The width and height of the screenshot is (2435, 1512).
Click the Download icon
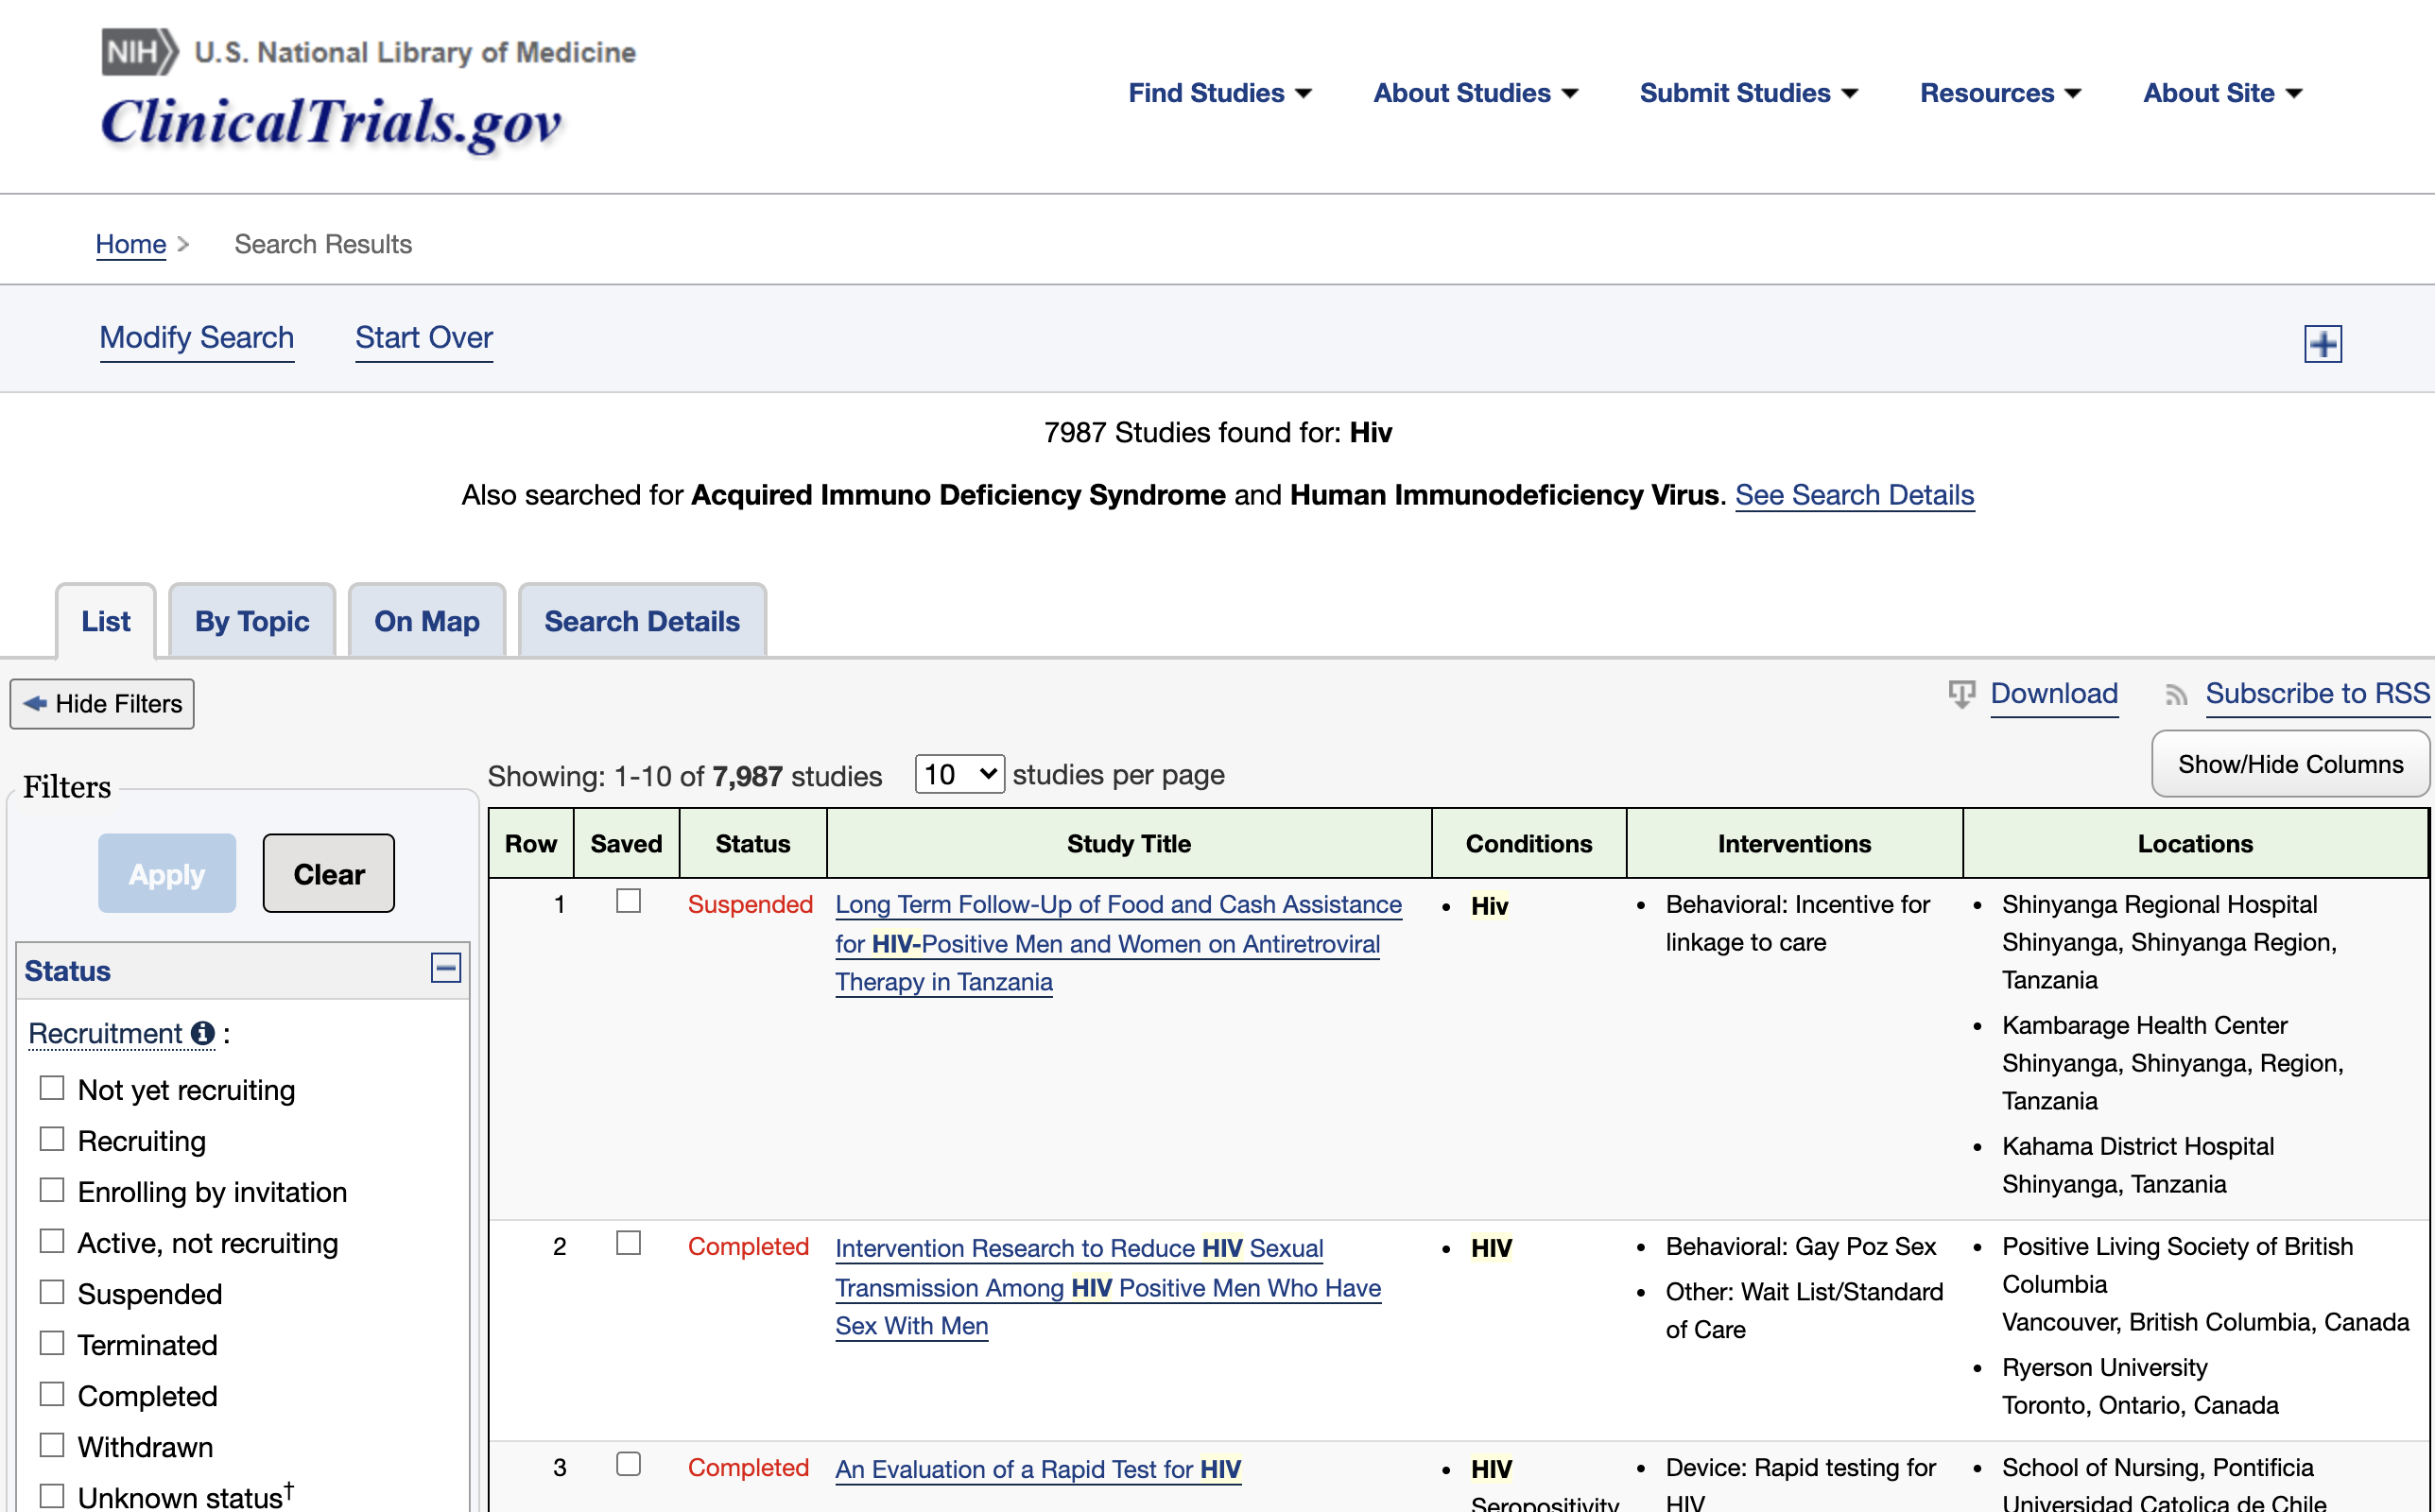[1961, 694]
